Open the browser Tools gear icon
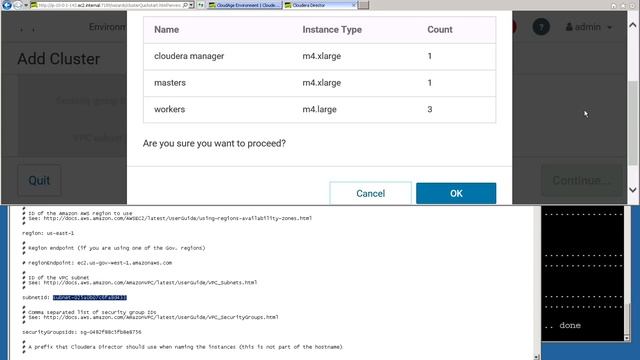The image size is (640, 360). (x=633, y=6)
